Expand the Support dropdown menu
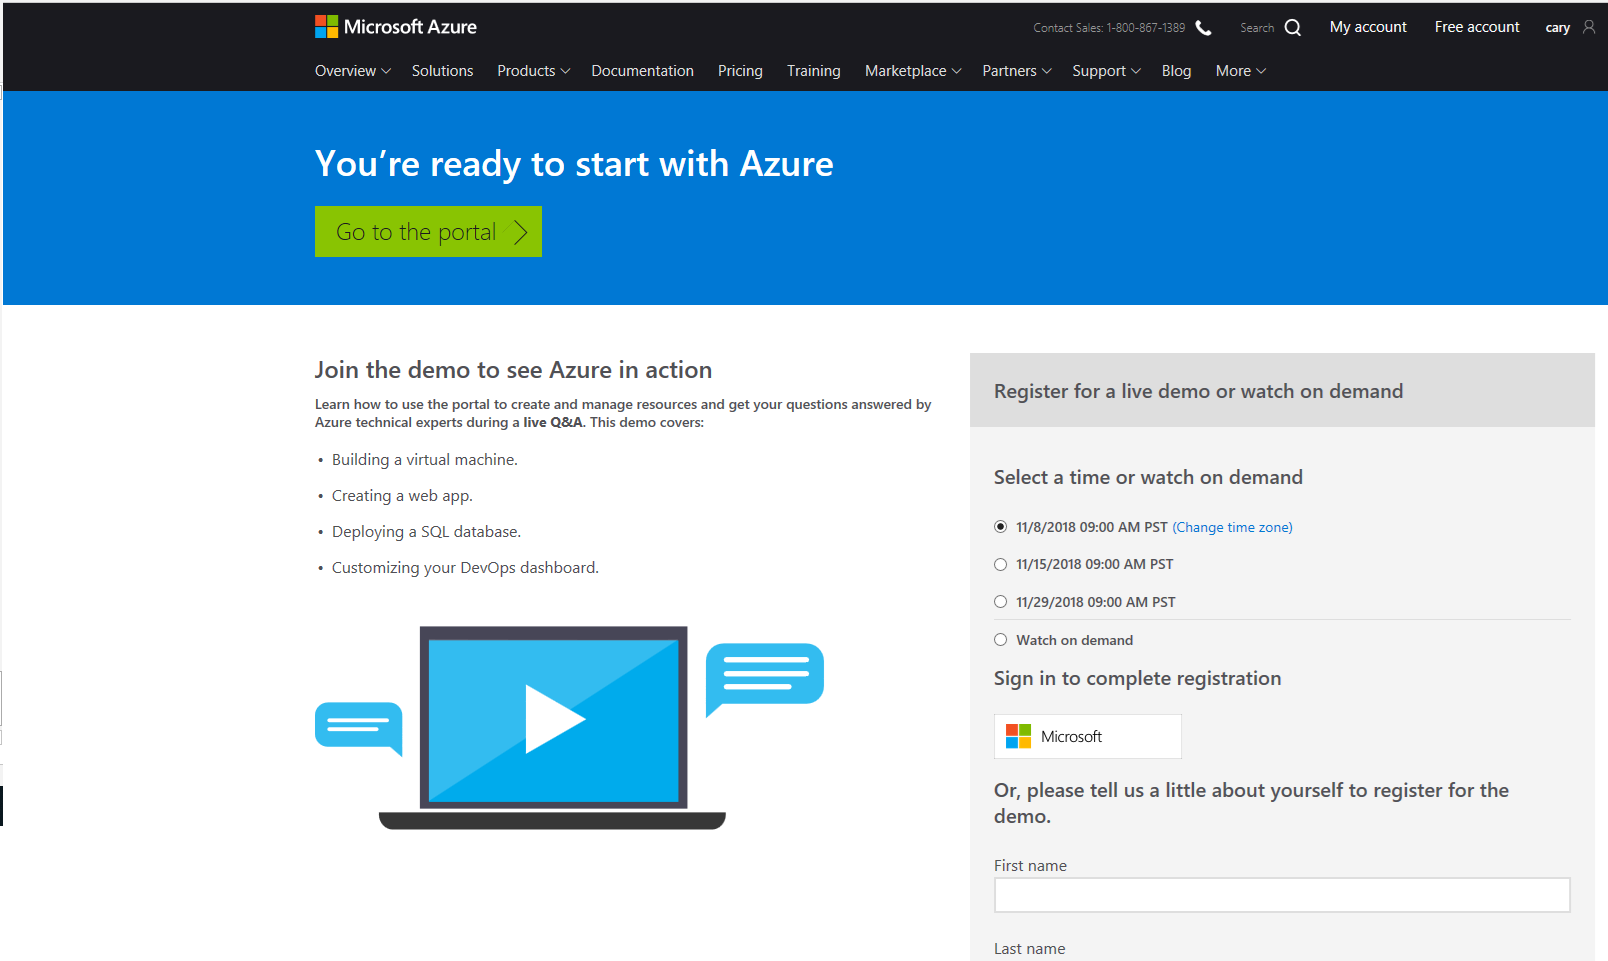 point(1106,71)
